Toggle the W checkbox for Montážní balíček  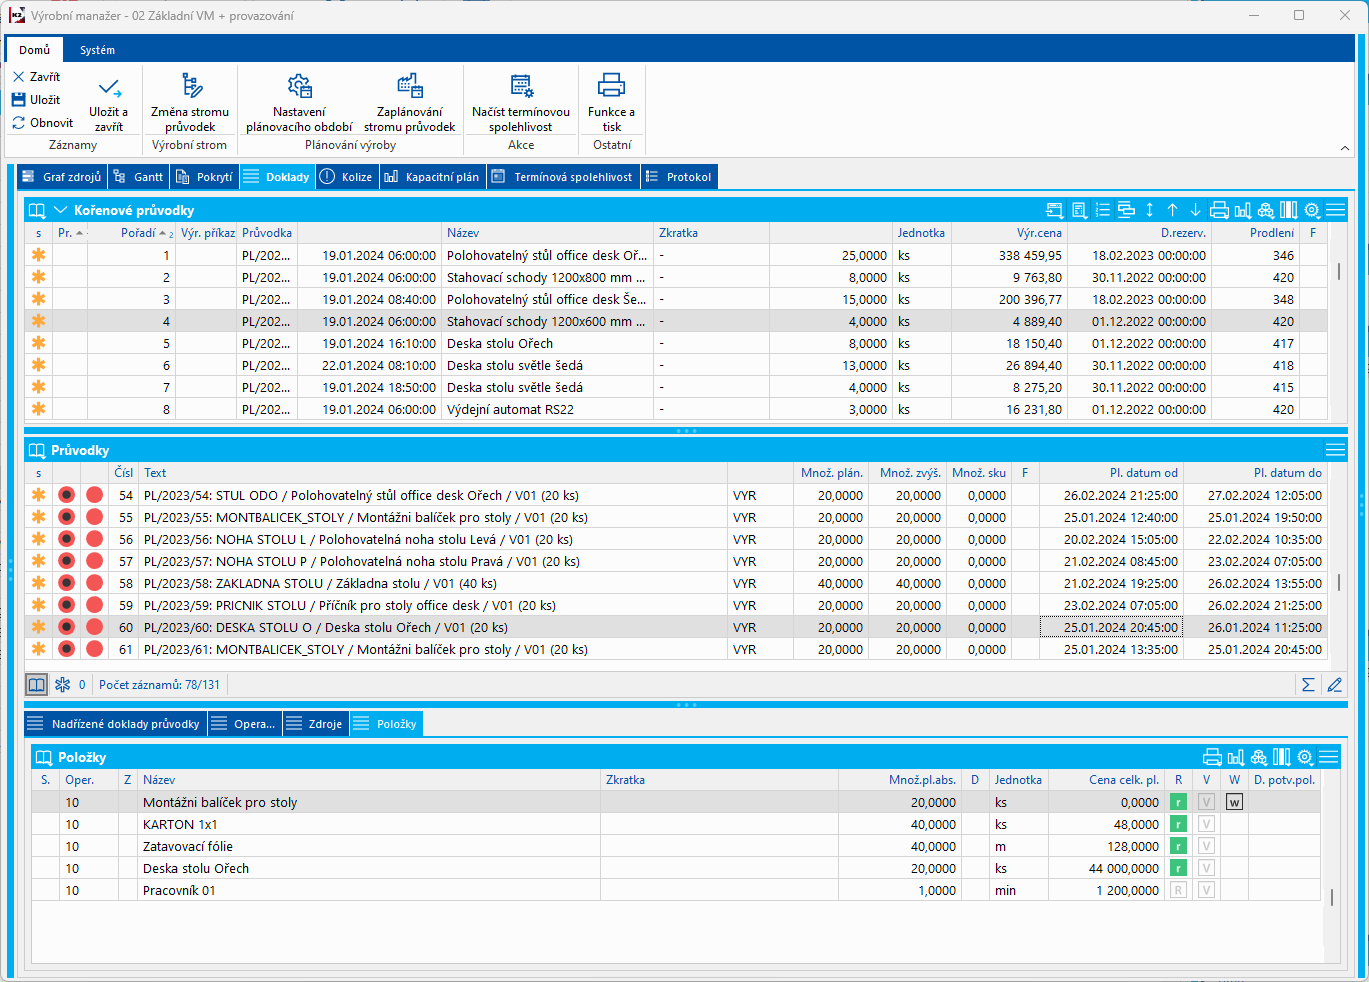pos(1234,802)
